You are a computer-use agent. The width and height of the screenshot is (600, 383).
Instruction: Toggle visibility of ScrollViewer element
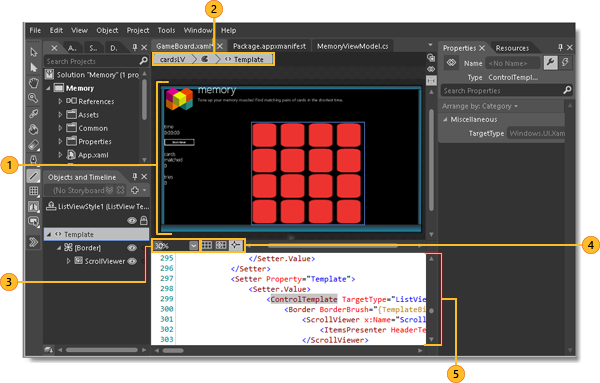[132, 261]
